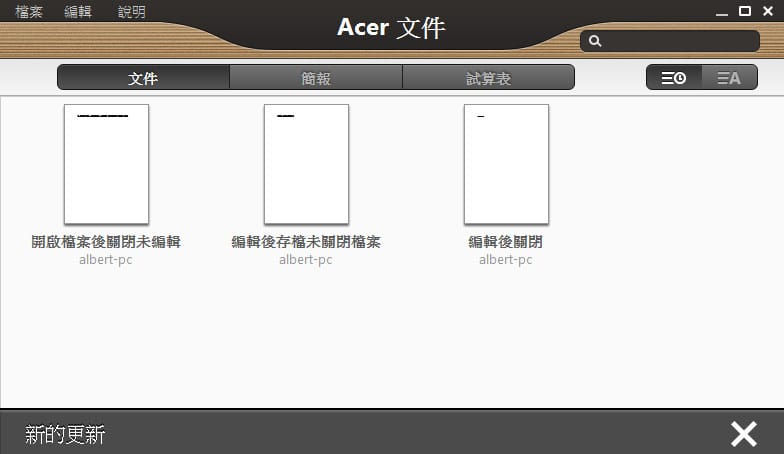Click the 編輯後存檔未關閉檔案 file name
This screenshot has height=454, width=784.
click(306, 242)
